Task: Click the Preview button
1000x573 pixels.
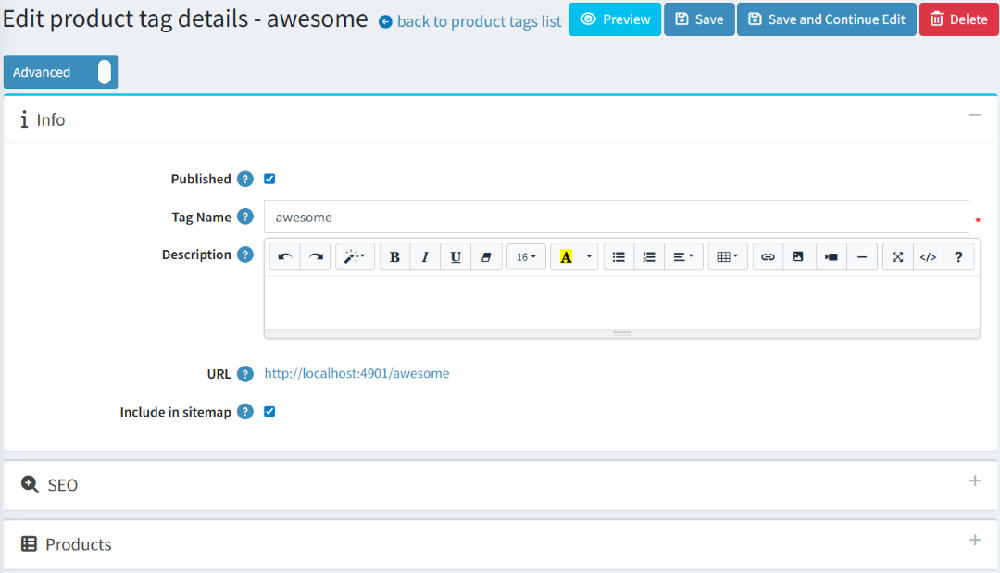Action: click(x=615, y=19)
